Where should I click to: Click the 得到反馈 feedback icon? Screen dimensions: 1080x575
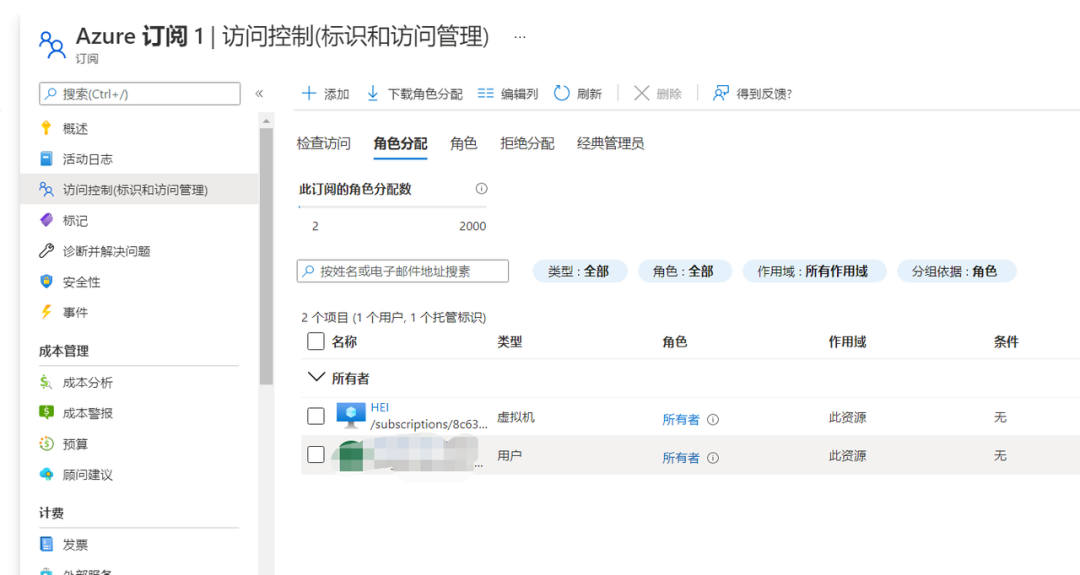click(x=720, y=93)
